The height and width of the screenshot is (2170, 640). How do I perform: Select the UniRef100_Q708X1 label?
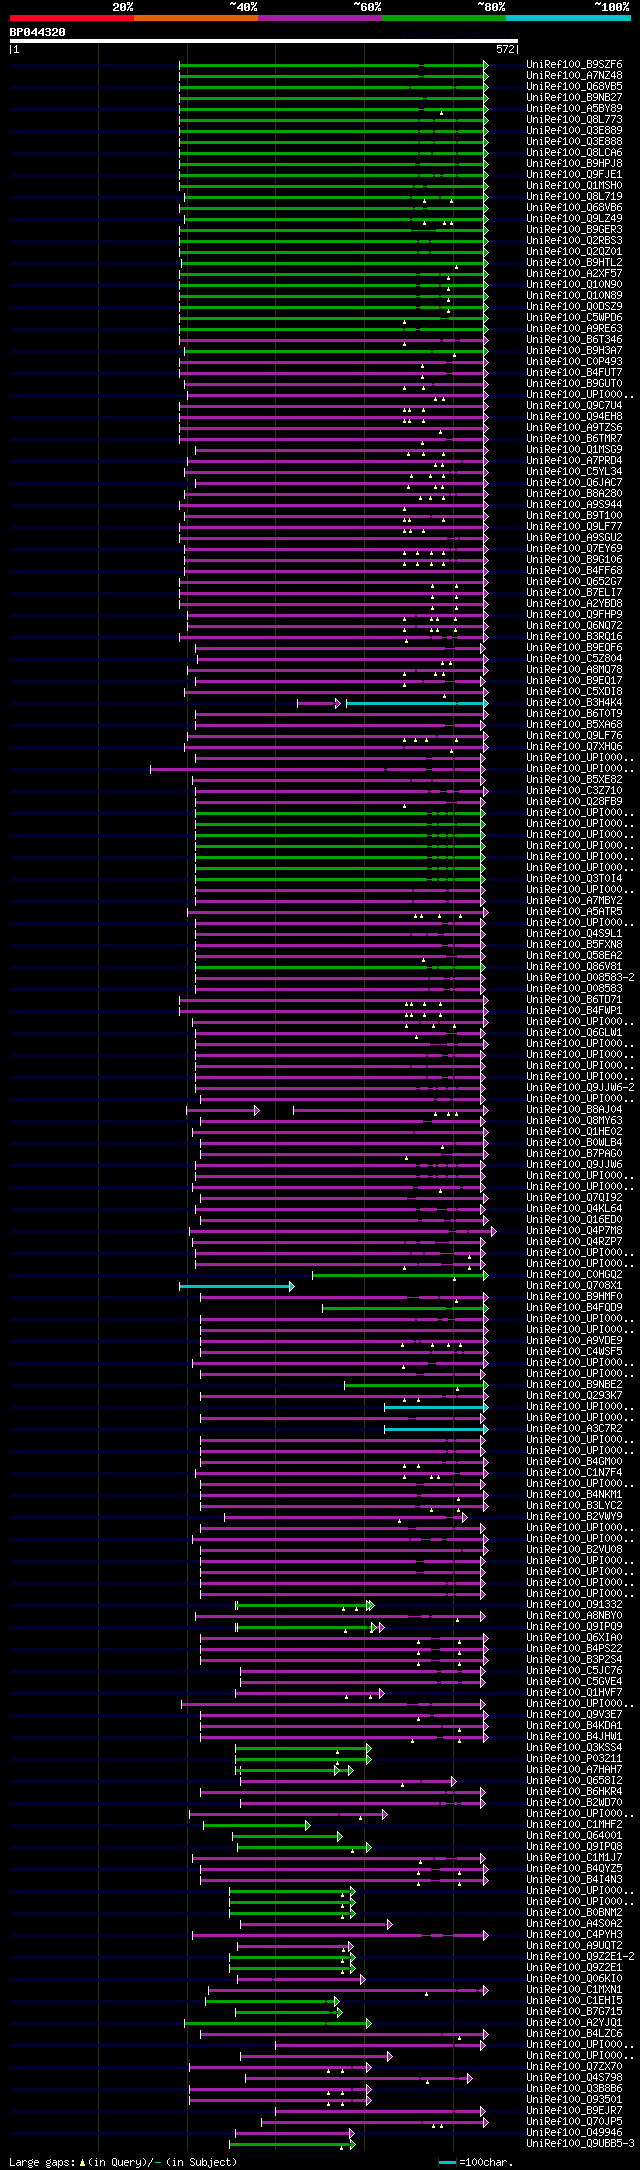point(574,1286)
